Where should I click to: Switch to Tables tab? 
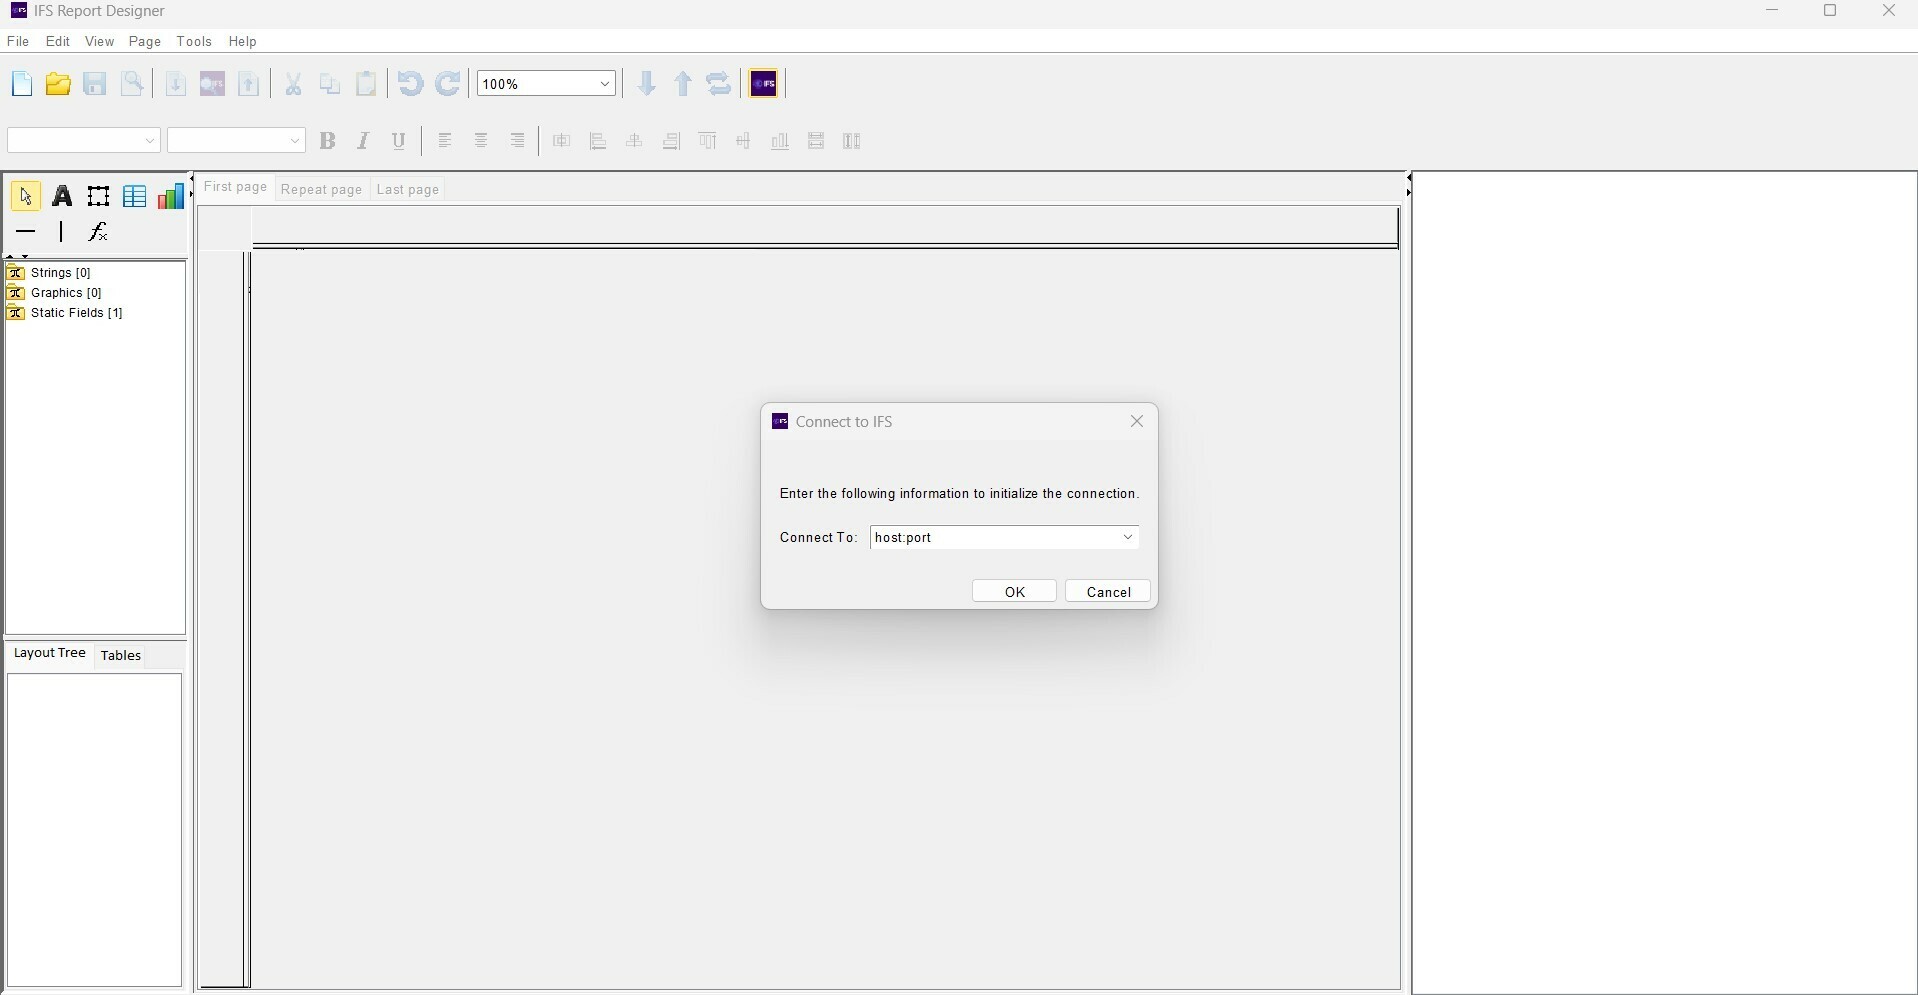[121, 656]
